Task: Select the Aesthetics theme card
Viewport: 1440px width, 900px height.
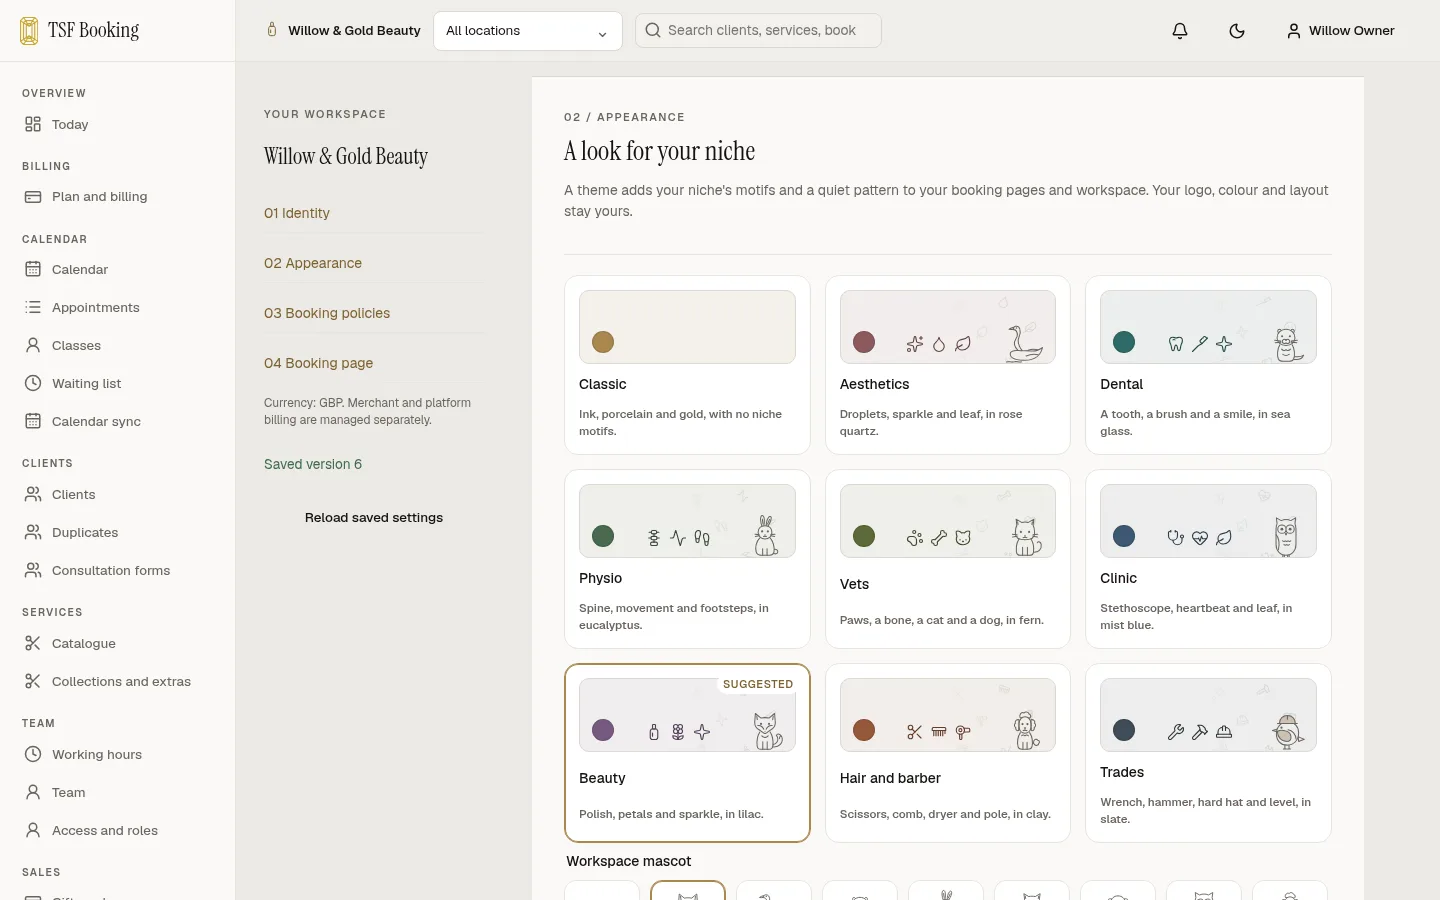Action: coord(948,365)
